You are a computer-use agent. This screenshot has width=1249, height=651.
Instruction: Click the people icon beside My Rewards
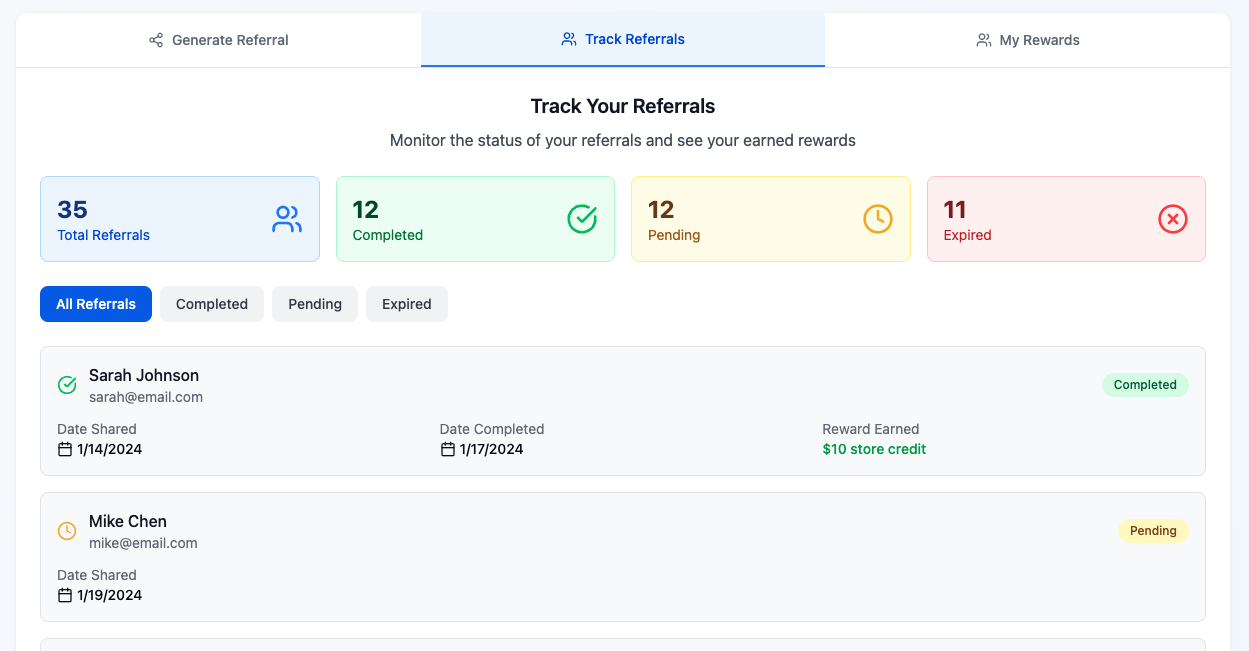[984, 40]
